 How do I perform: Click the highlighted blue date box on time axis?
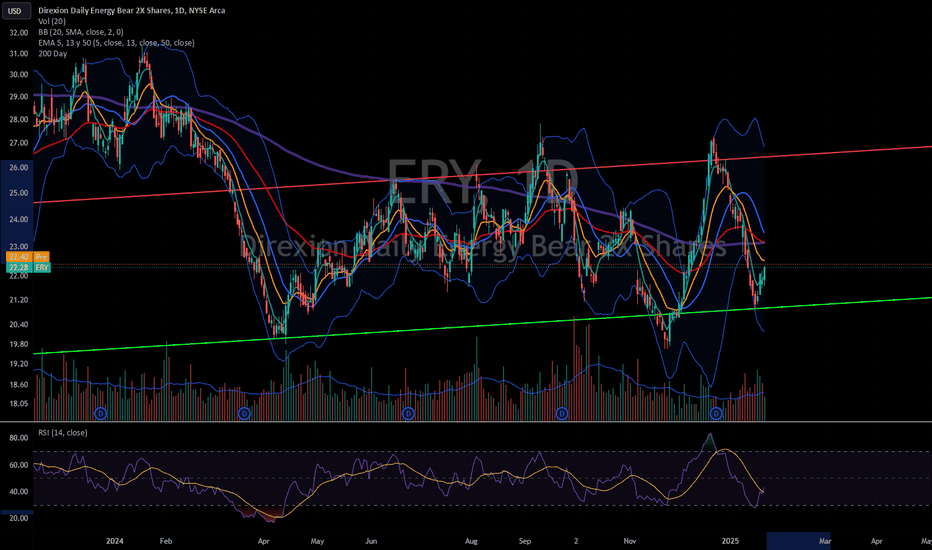pos(798,541)
